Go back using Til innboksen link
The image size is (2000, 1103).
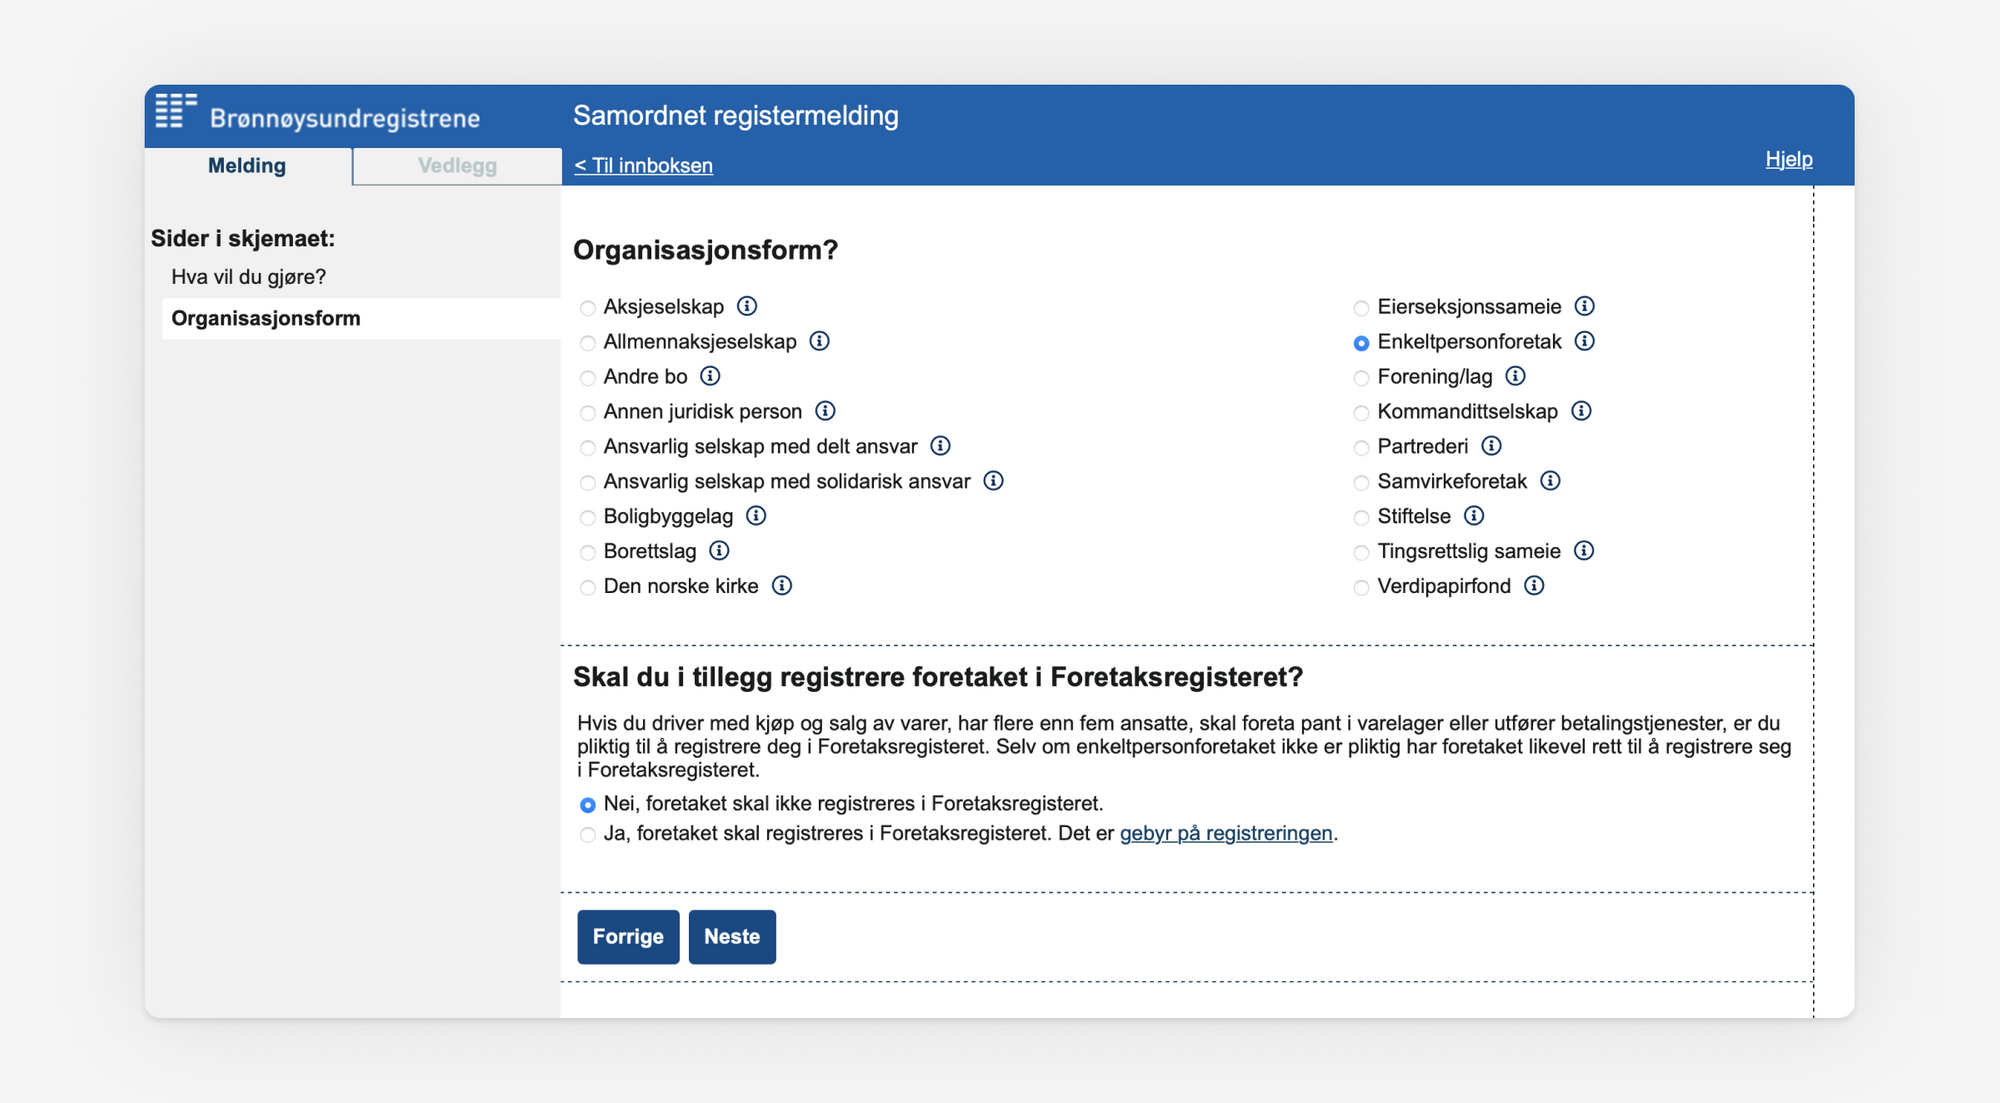[643, 165]
